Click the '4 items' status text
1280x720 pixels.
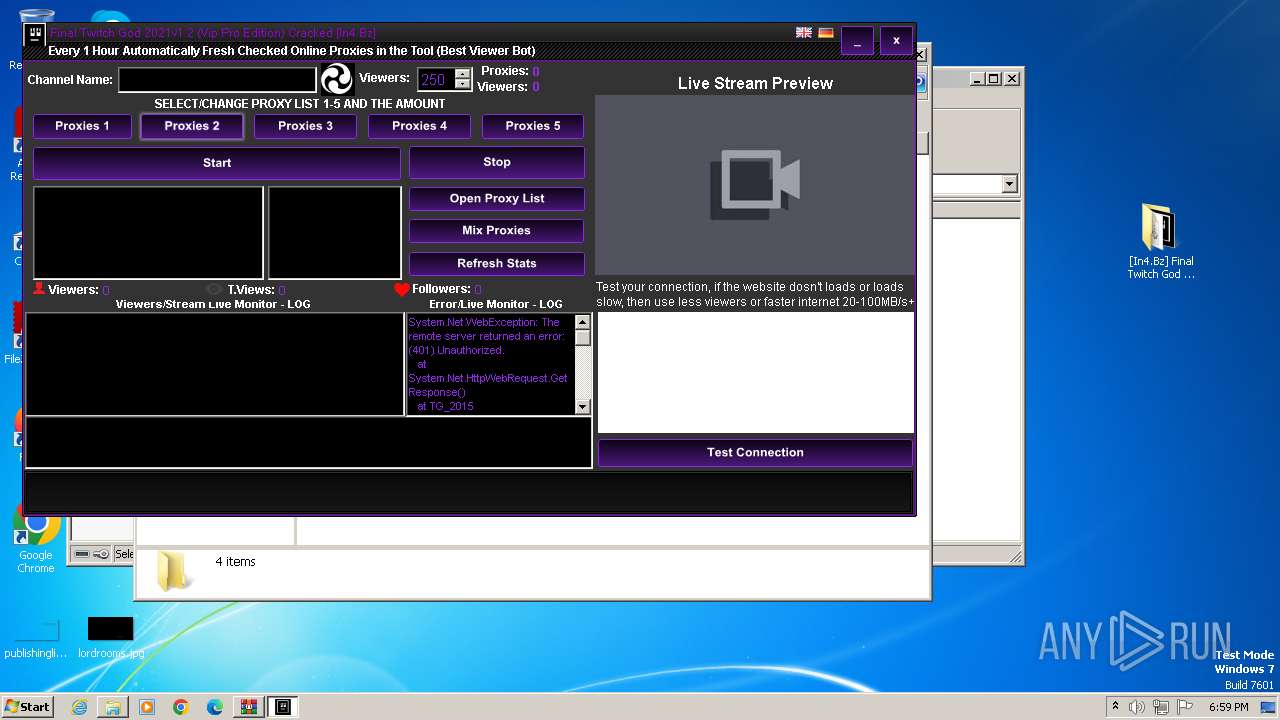coord(235,562)
